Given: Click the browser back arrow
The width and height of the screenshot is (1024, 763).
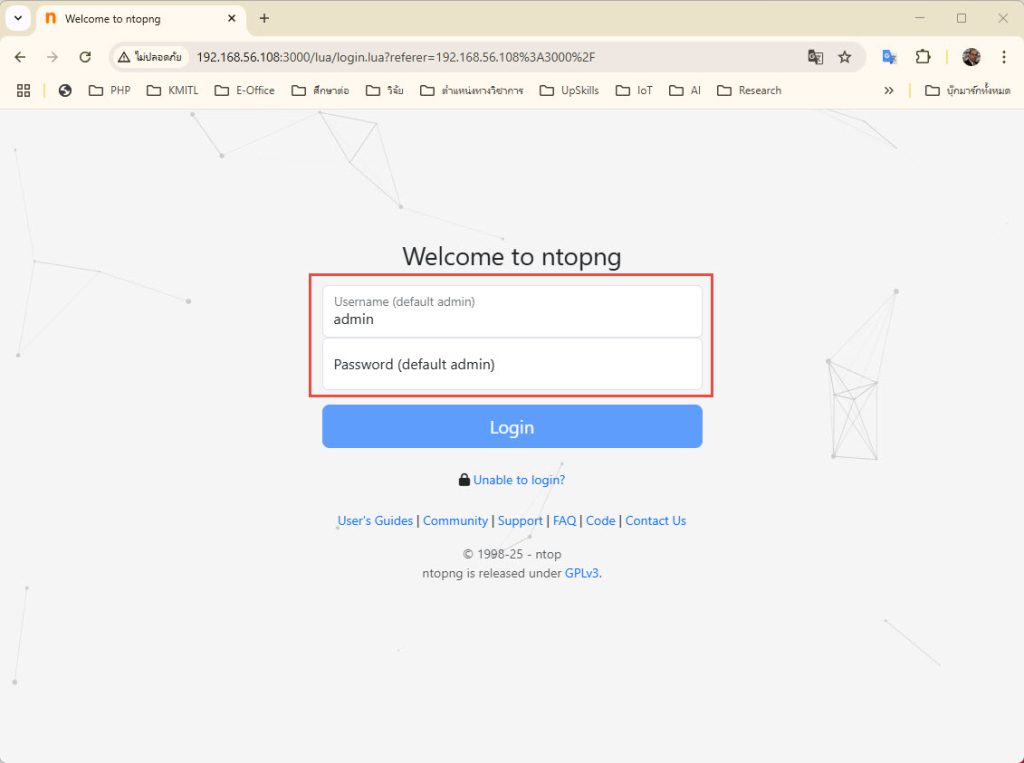Looking at the screenshot, I should 20,57.
